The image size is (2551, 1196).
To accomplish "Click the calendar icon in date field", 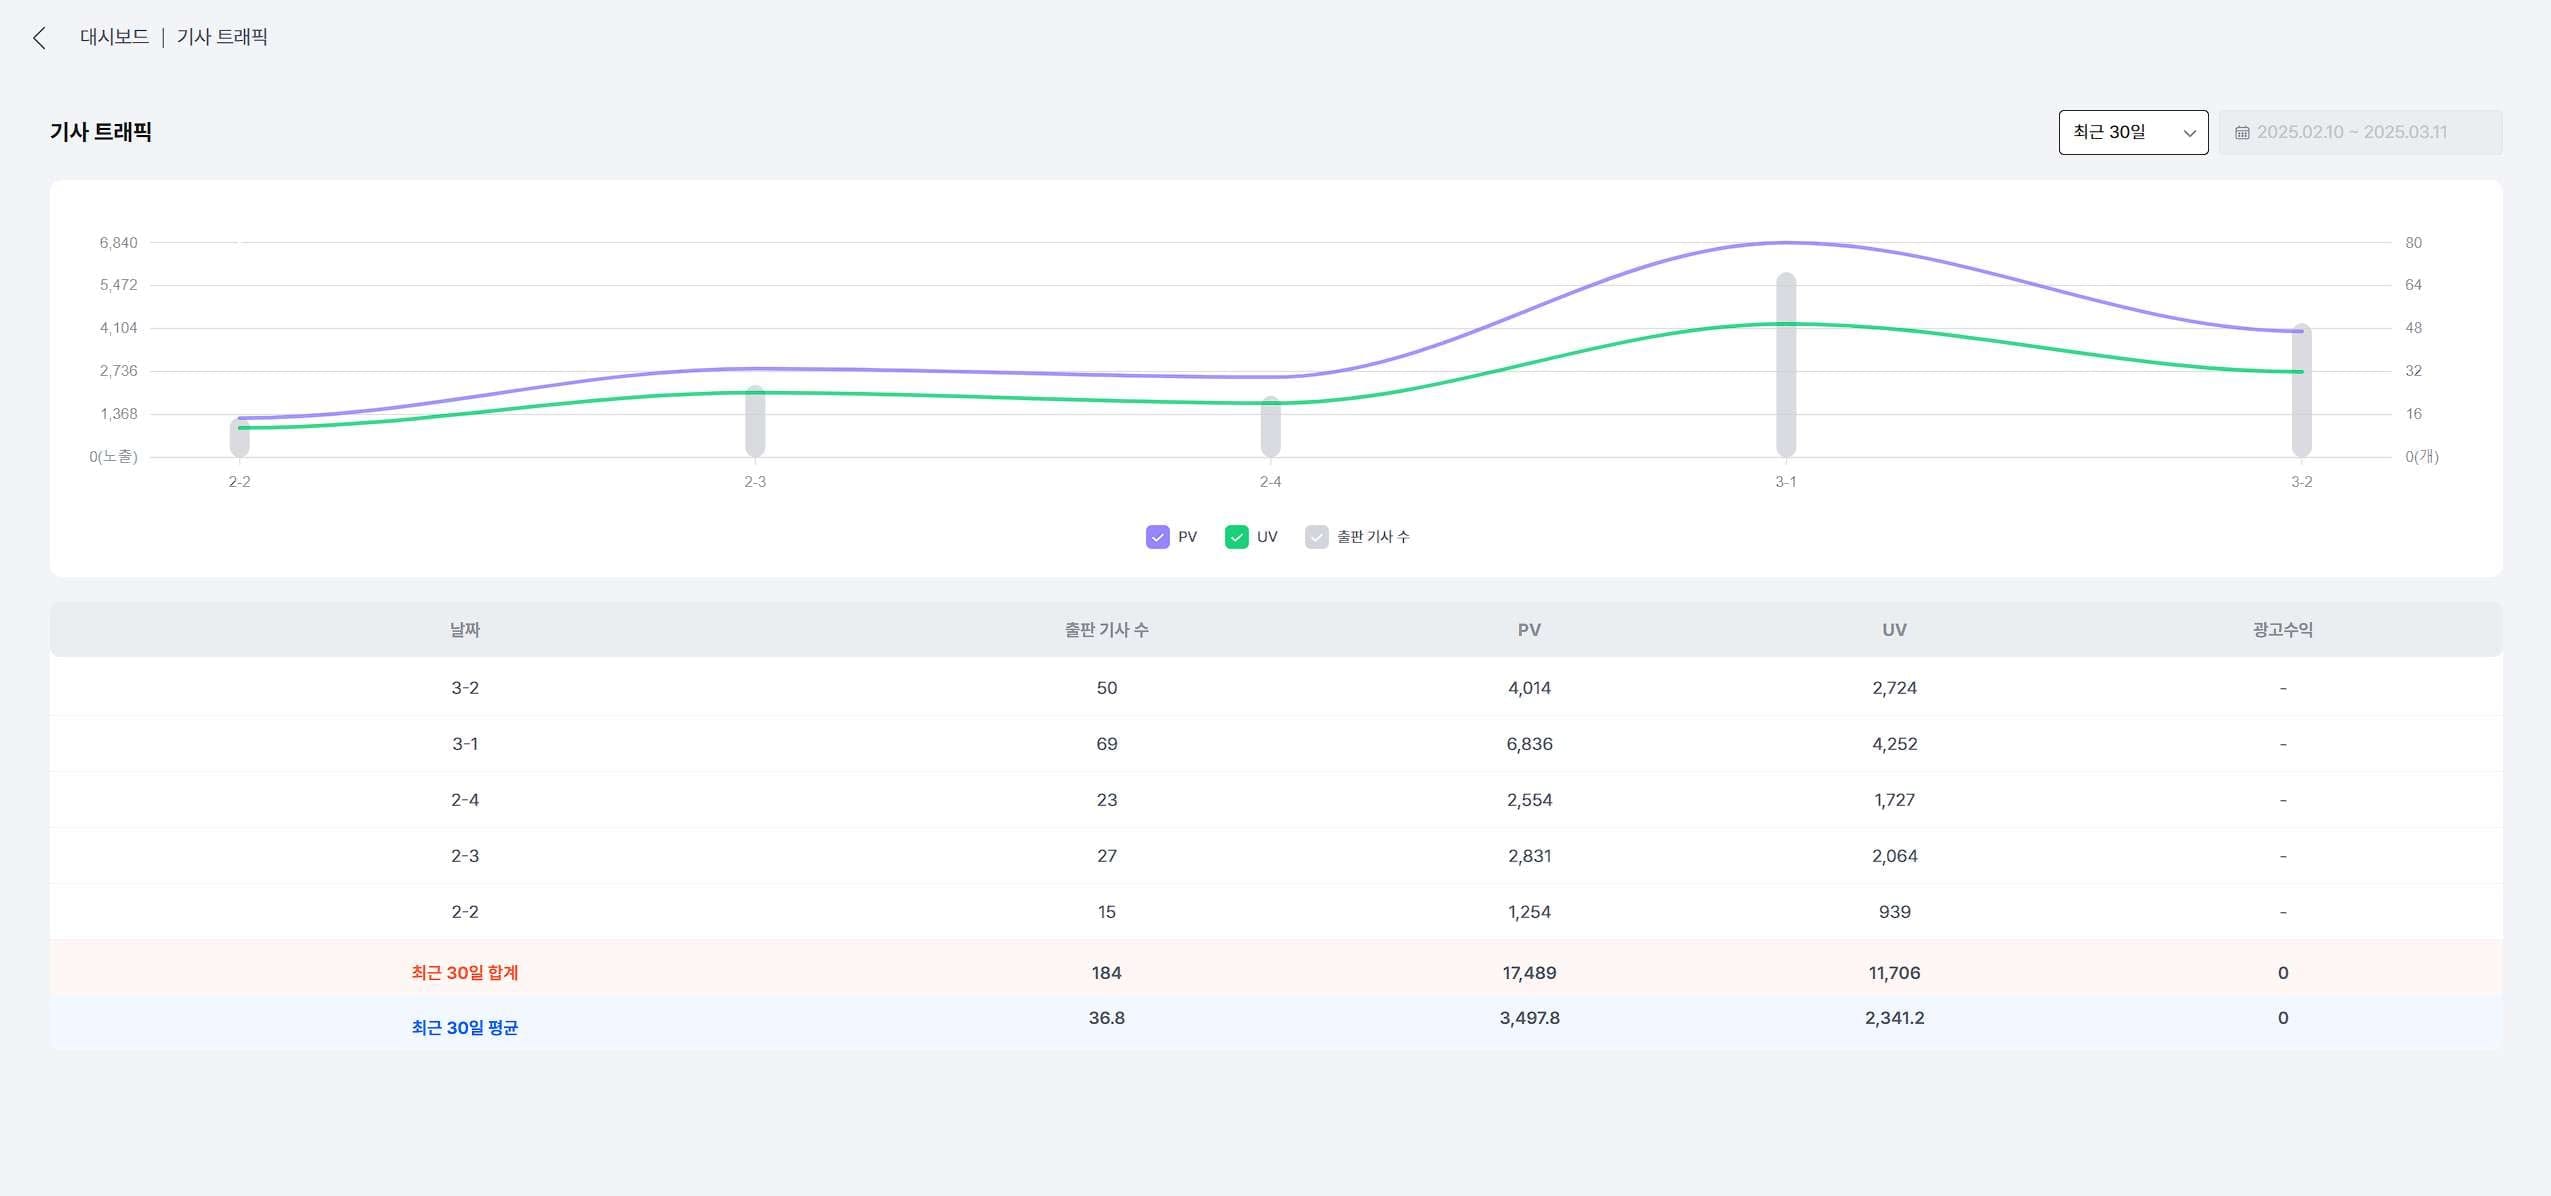I will (x=2242, y=133).
